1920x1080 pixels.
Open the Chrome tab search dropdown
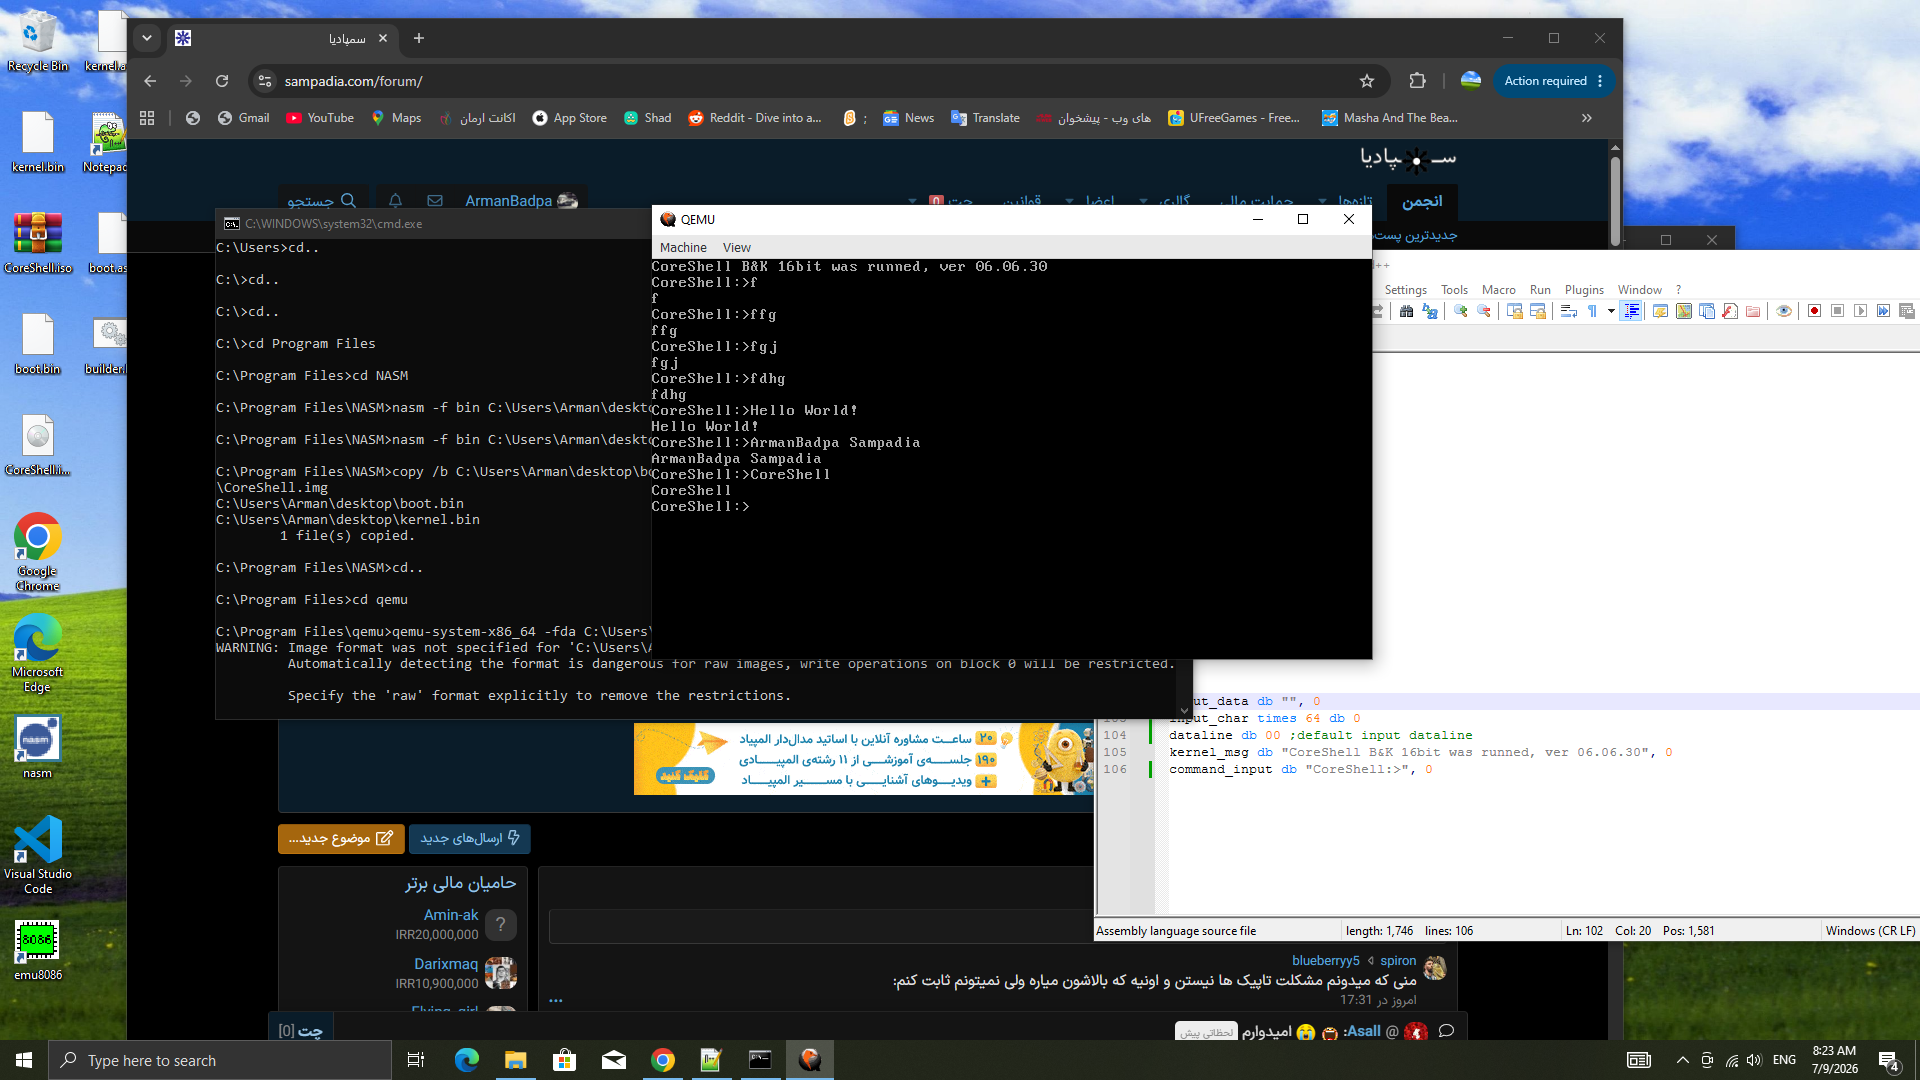point(147,38)
